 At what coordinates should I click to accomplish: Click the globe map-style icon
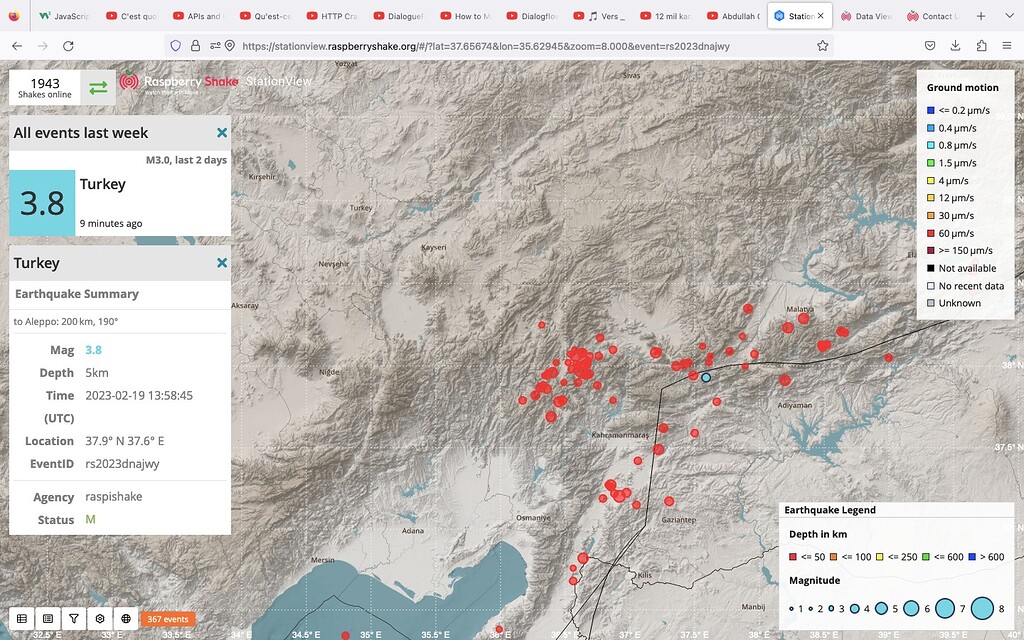126,618
